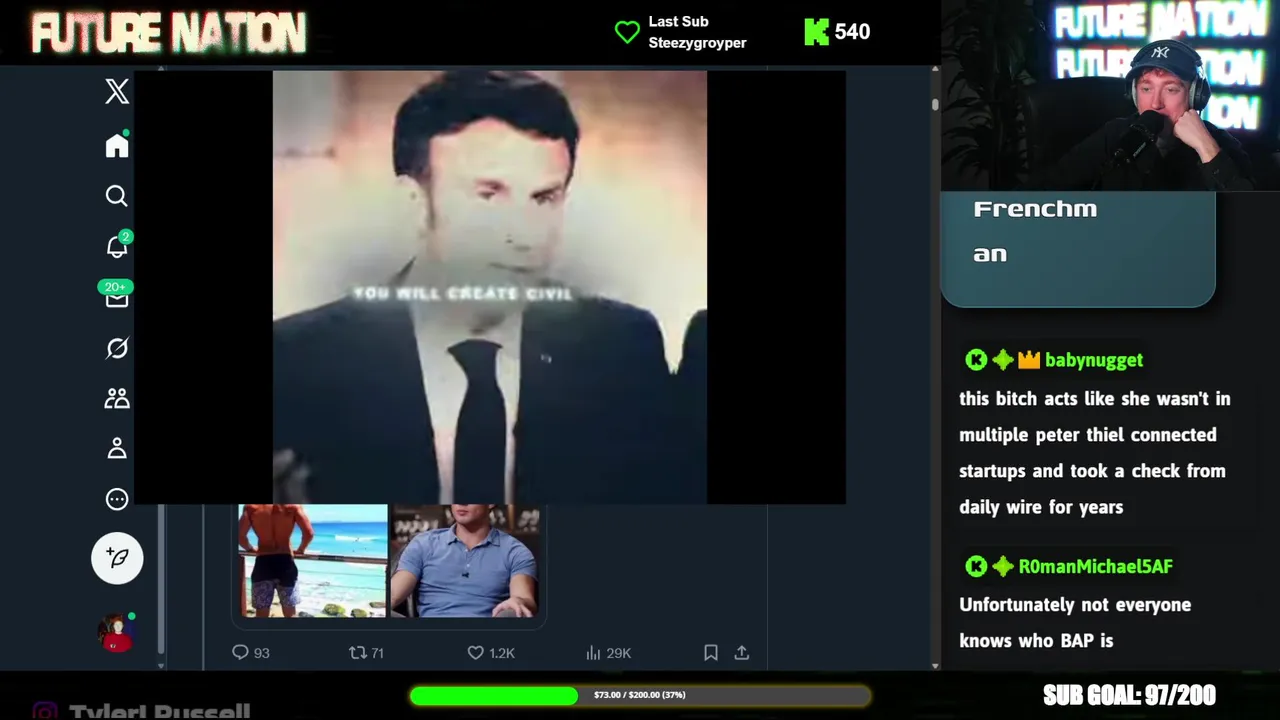Click the share upload icon

click(742, 652)
